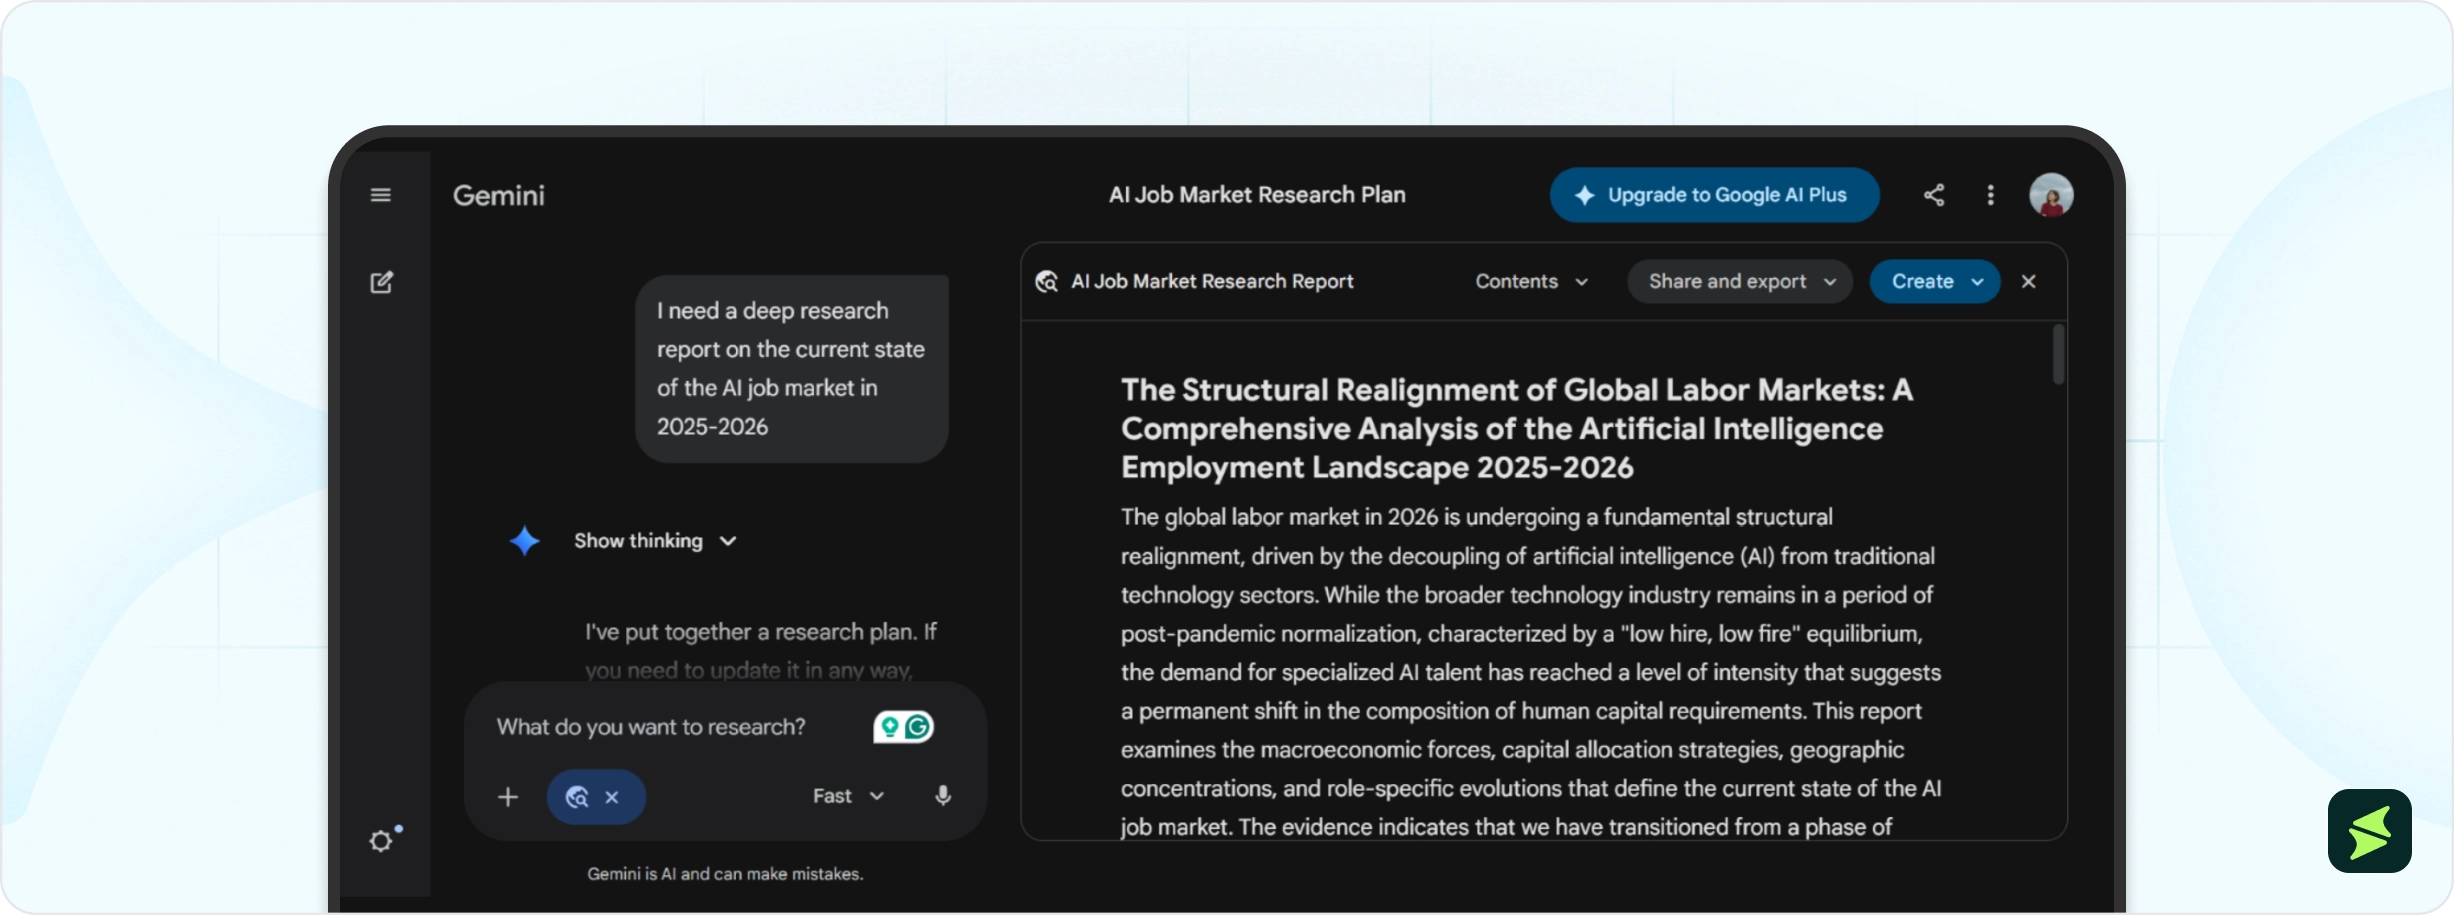Open the Fast model selector
This screenshot has height=915, width=2454.
(848, 796)
